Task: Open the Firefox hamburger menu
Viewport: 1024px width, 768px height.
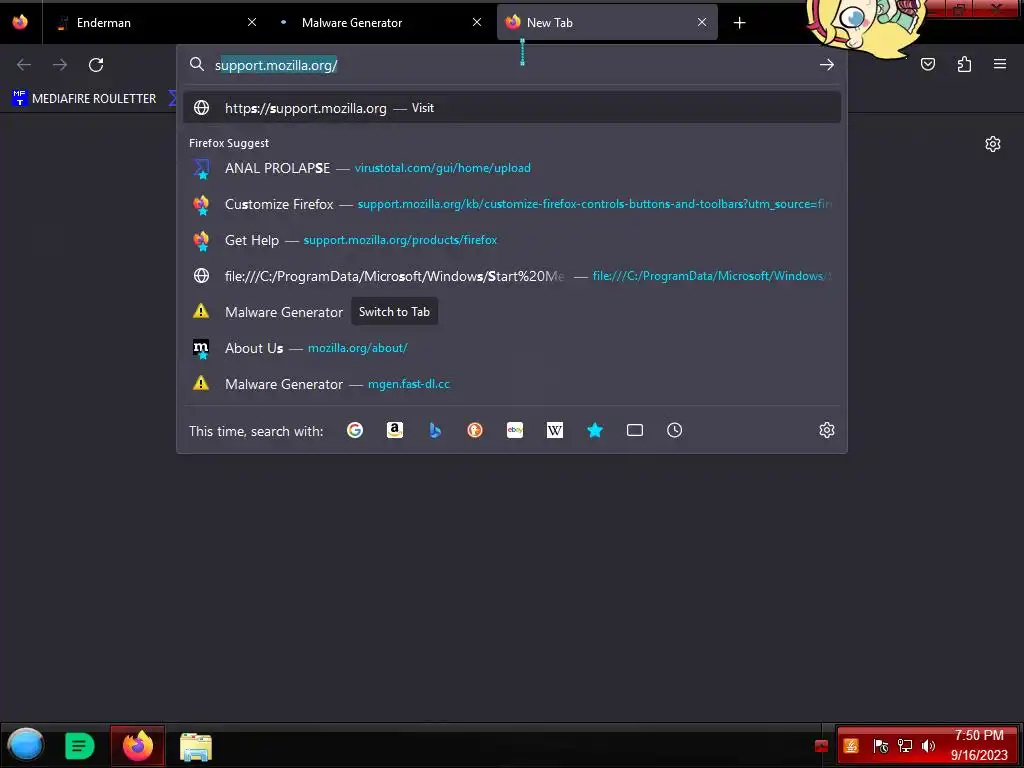Action: (x=1000, y=64)
